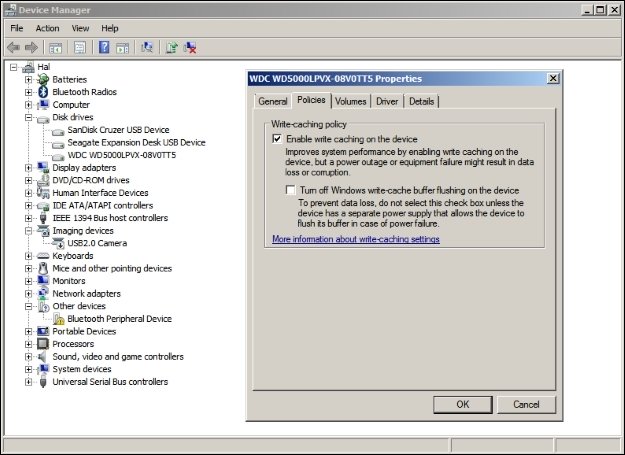Select the System devices tree label
The image size is (625, 455).
pos(82,369)
